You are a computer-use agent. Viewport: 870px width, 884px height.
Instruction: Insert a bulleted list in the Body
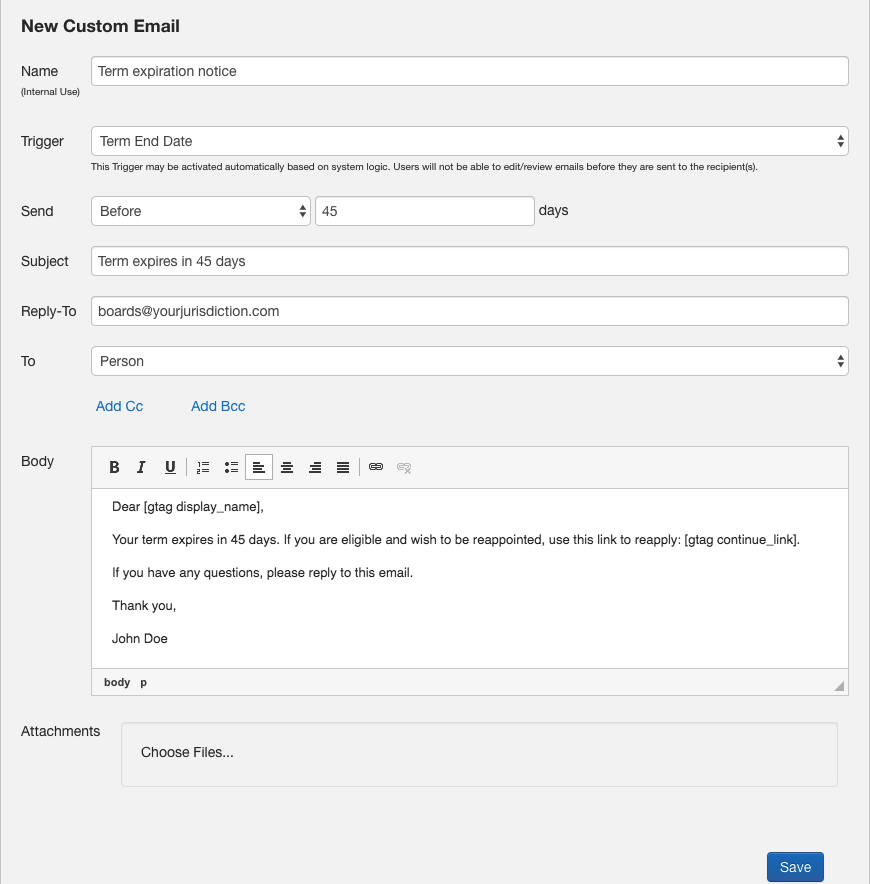pyautogui.click(x=231, y=467)
